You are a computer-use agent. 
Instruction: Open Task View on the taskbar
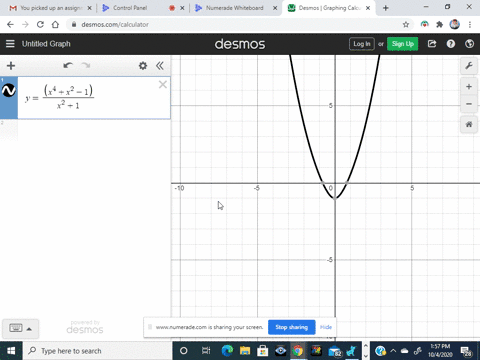(x=206, y=351)
